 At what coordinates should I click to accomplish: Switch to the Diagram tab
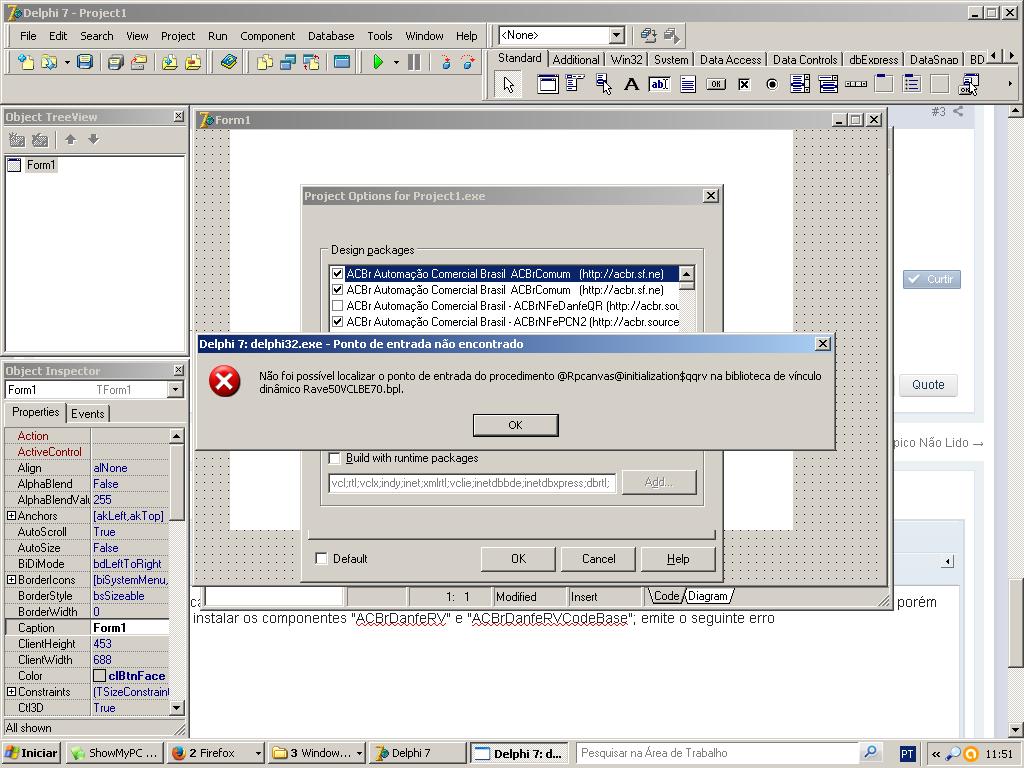[708, 596]
